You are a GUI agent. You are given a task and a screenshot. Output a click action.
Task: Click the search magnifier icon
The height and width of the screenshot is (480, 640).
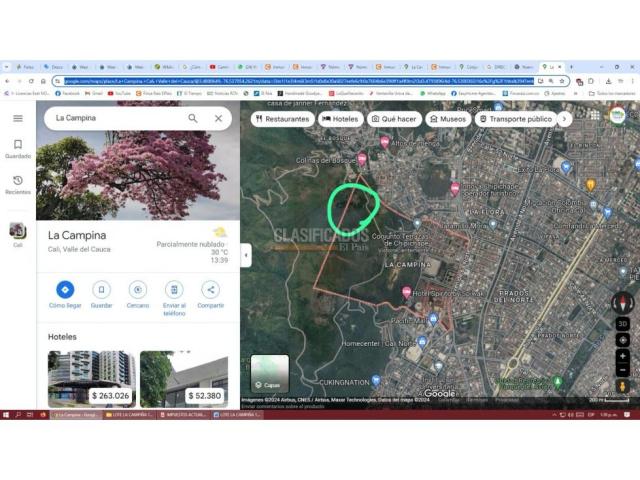click(193, 118)
